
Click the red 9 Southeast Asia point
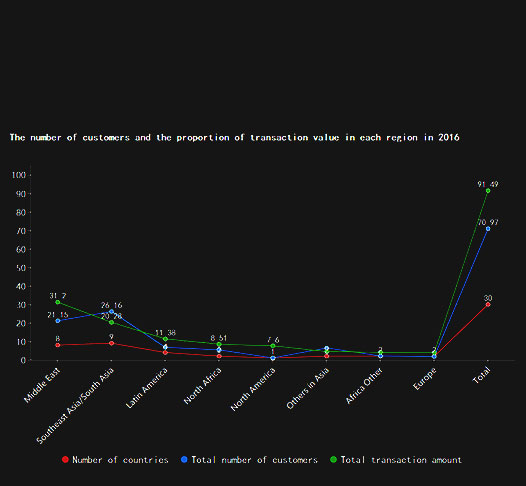[x=112, y=343]
